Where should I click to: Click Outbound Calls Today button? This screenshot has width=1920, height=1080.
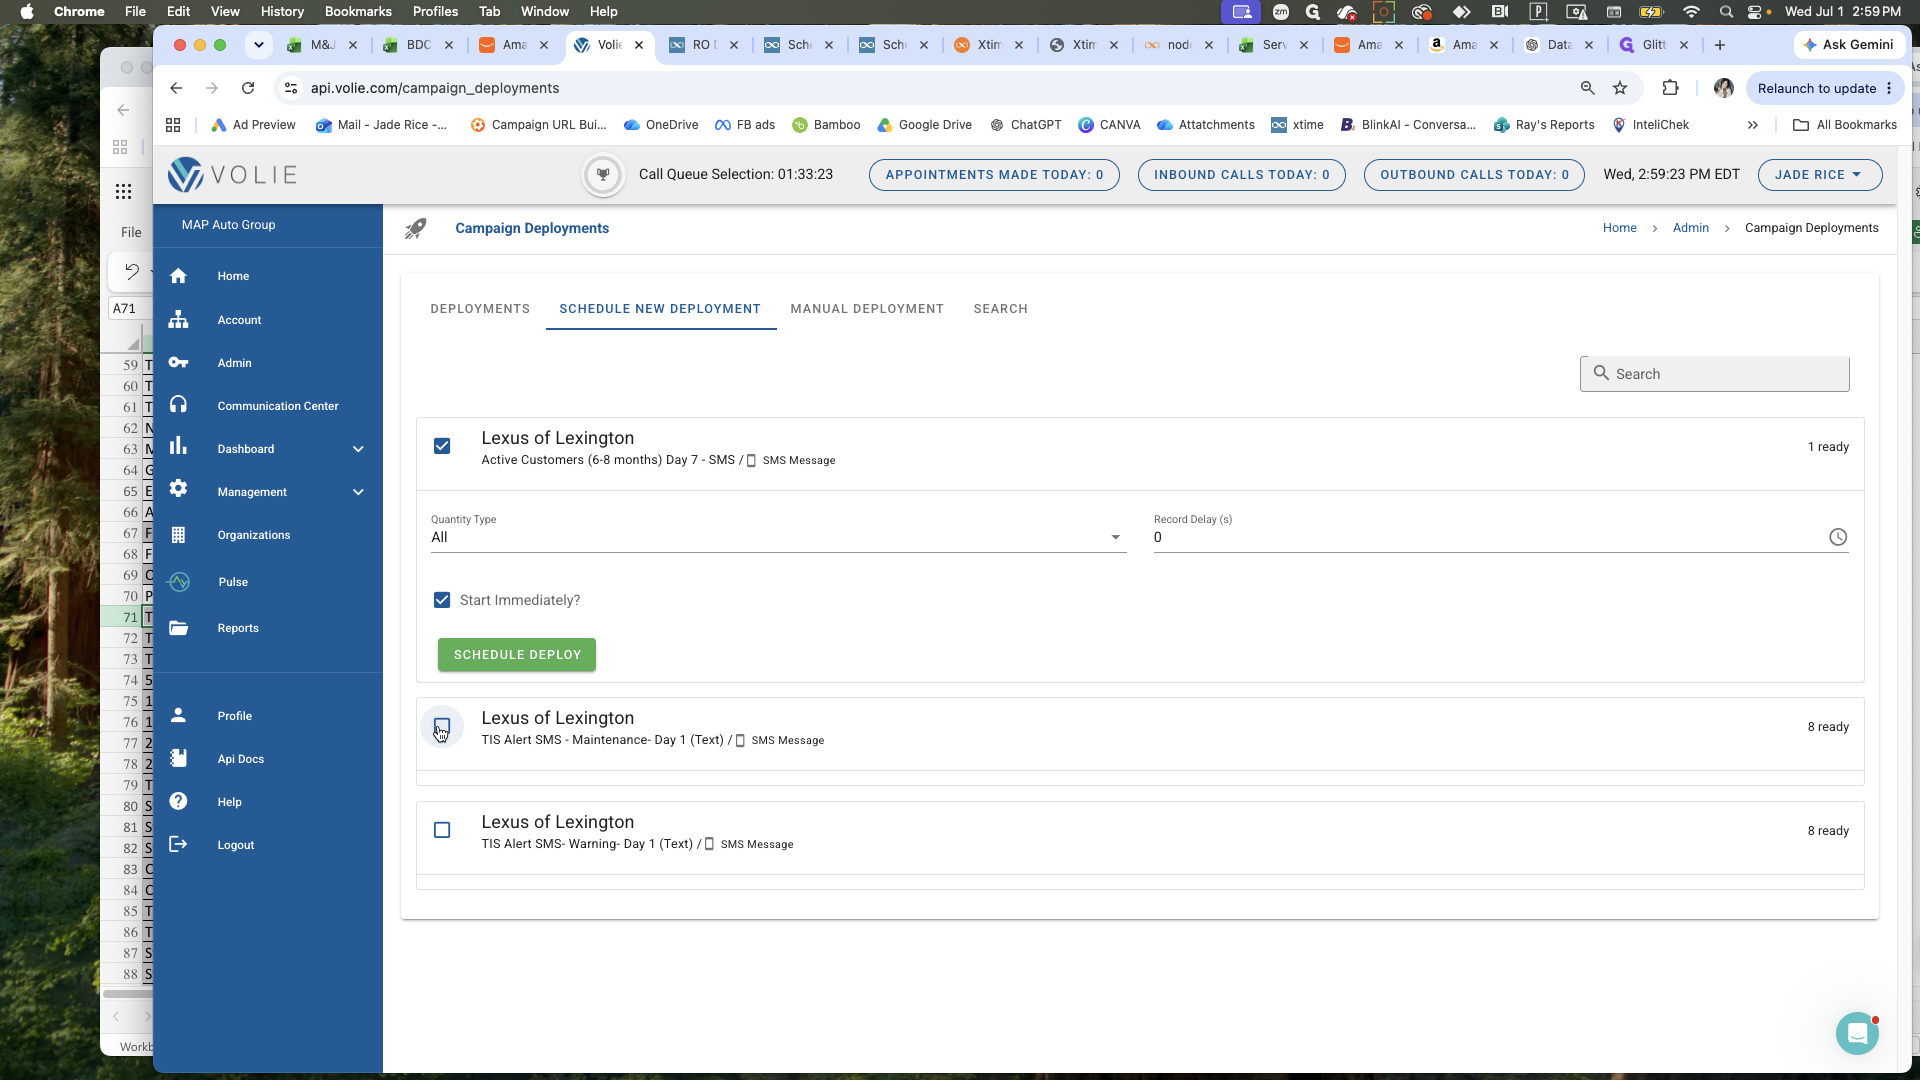coord(1474,175)
